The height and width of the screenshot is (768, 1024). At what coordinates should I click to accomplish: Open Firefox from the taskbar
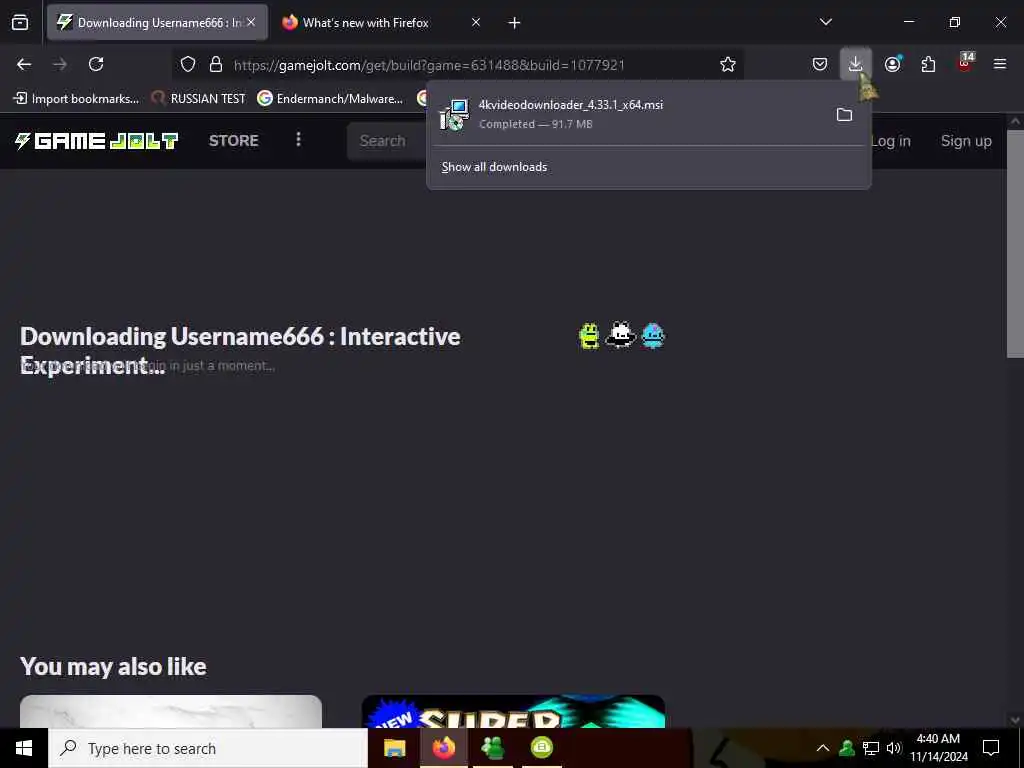point(443,748)
